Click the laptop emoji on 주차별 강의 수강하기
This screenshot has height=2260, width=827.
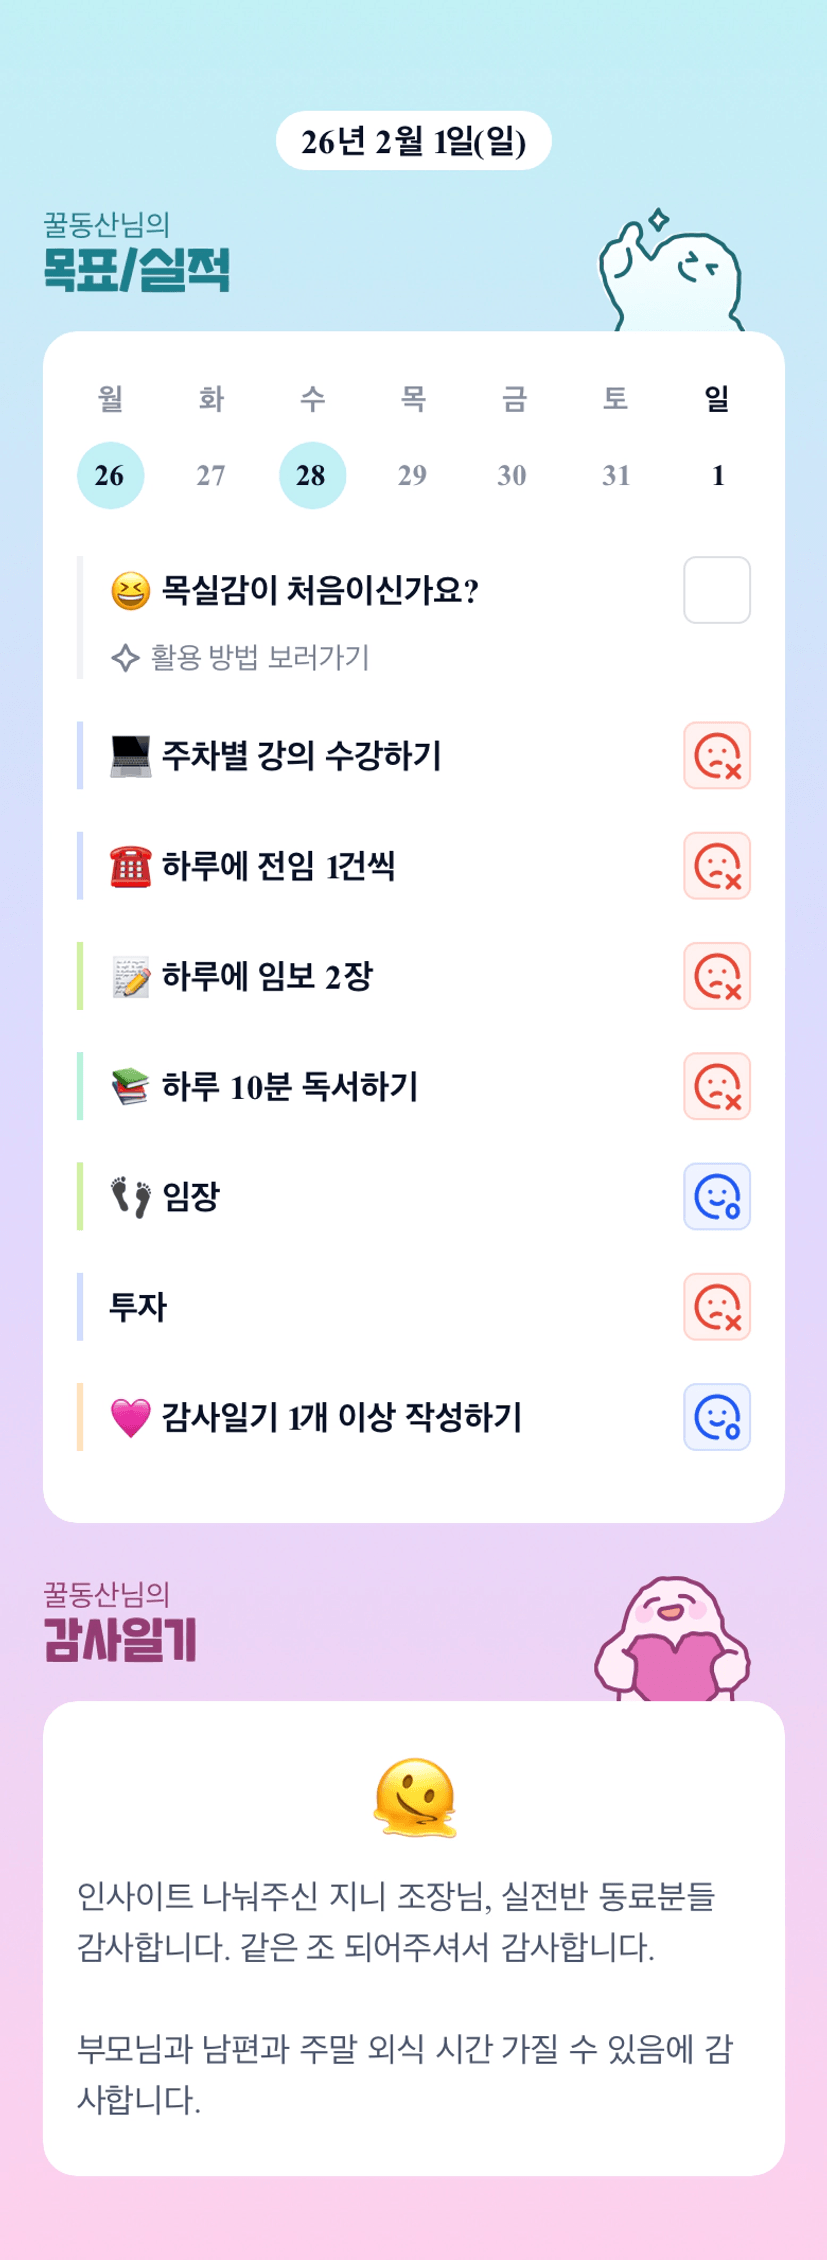[x=130, y=756]
